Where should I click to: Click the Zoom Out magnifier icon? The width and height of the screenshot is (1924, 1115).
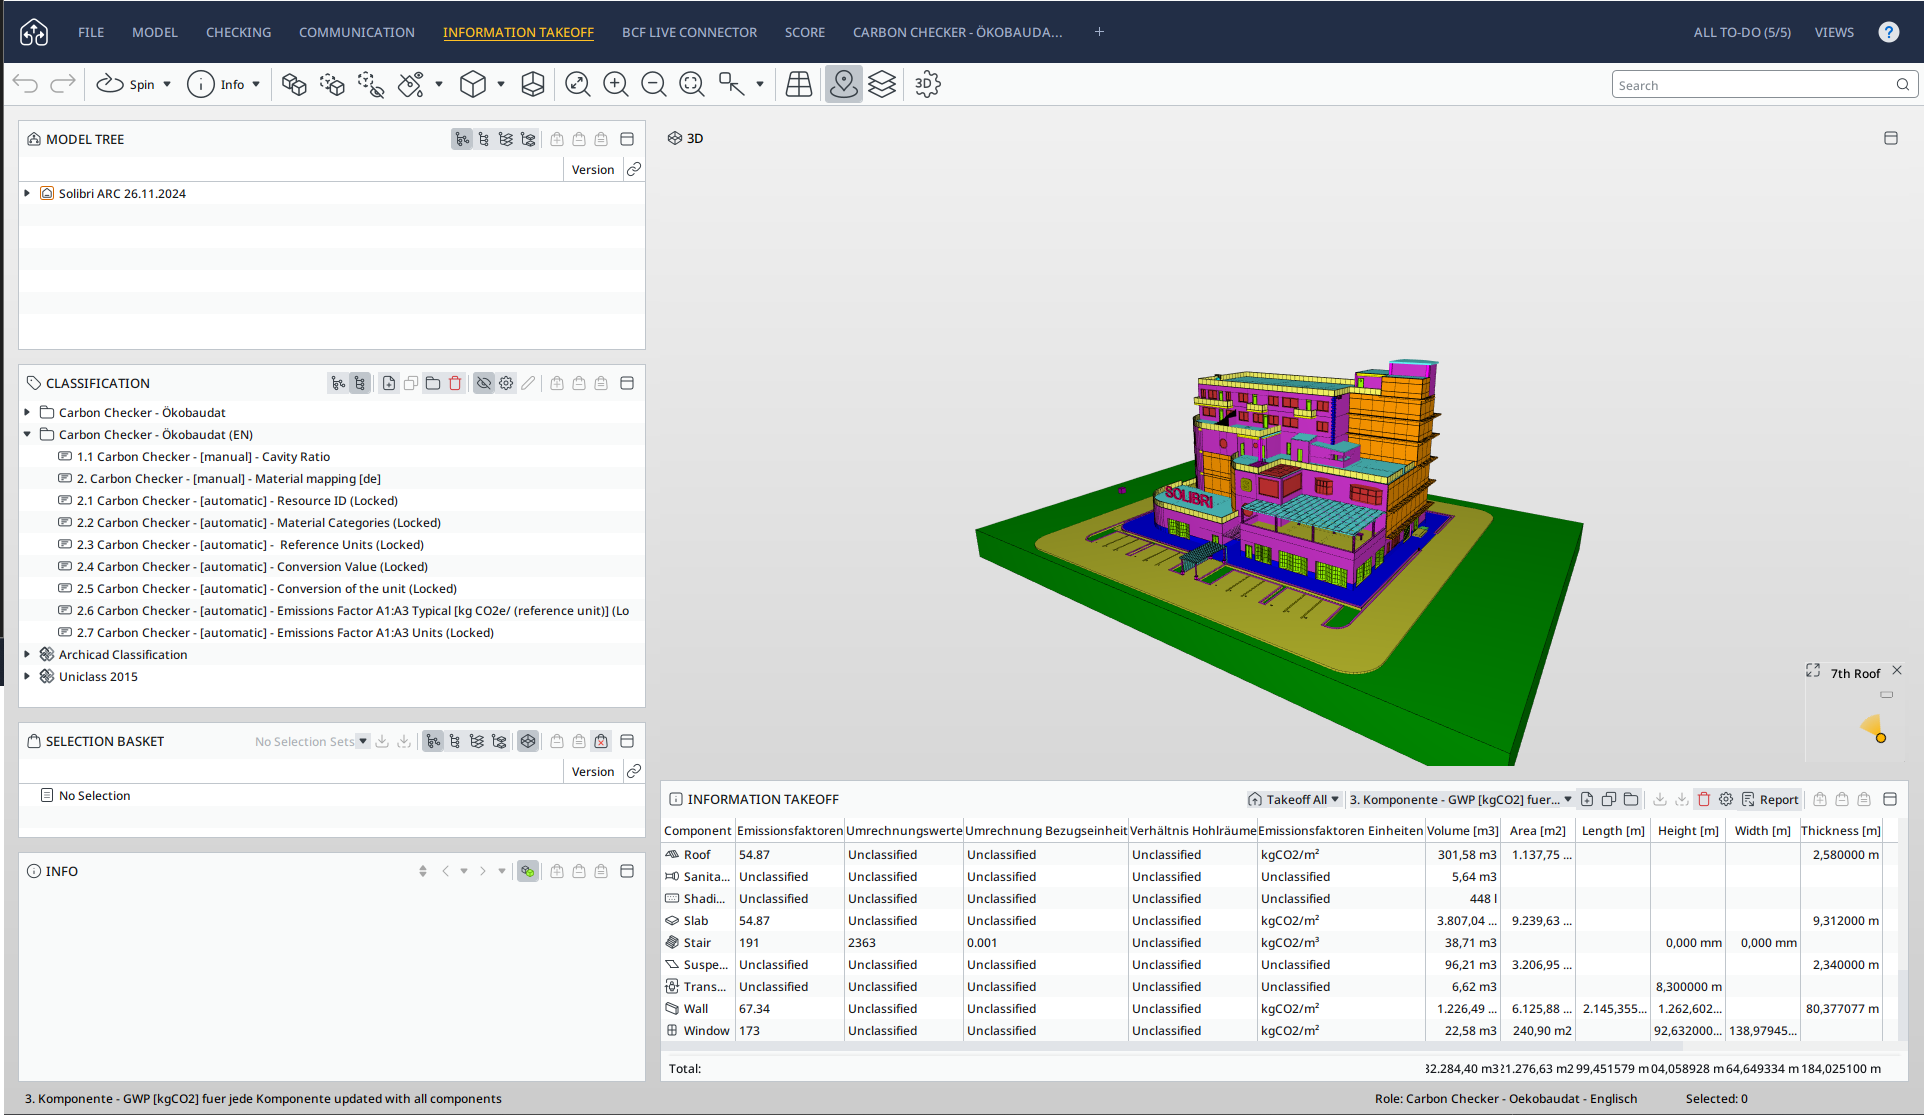[x=654, y=85]
